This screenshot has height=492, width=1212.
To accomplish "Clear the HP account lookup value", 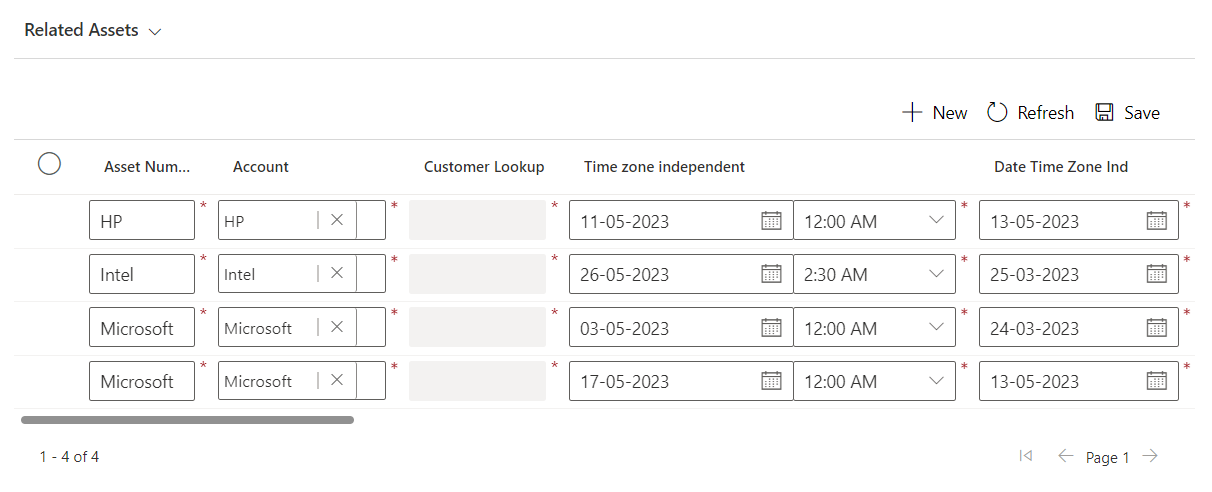I will point(337,221).
